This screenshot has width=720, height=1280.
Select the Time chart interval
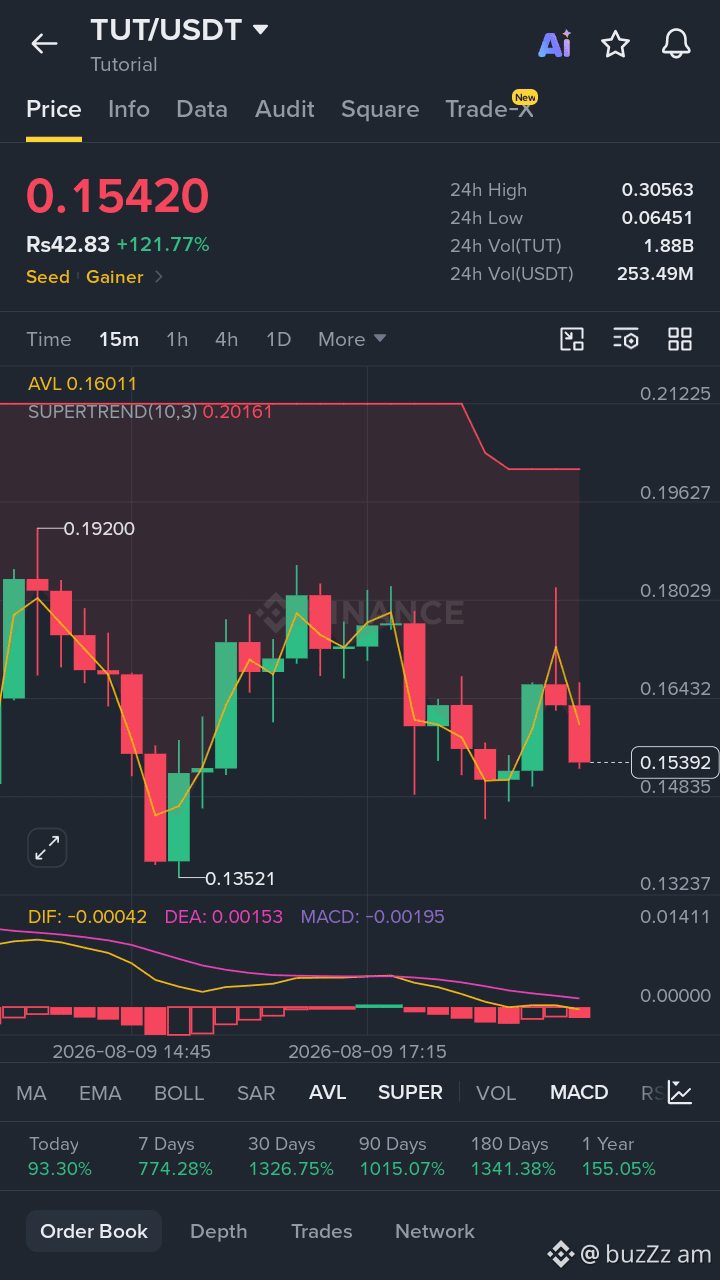(x=49, y=339)
